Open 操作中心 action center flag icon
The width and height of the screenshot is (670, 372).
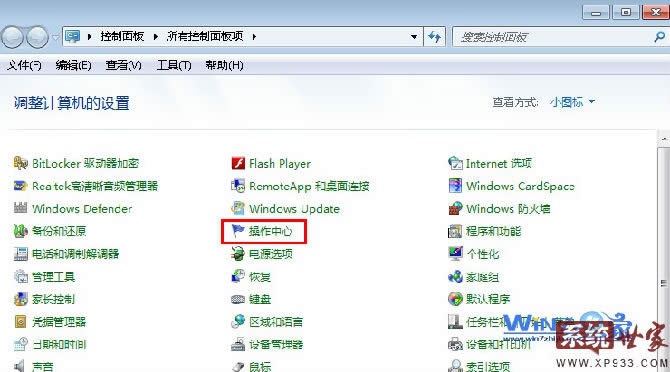(x=238, y=231)
